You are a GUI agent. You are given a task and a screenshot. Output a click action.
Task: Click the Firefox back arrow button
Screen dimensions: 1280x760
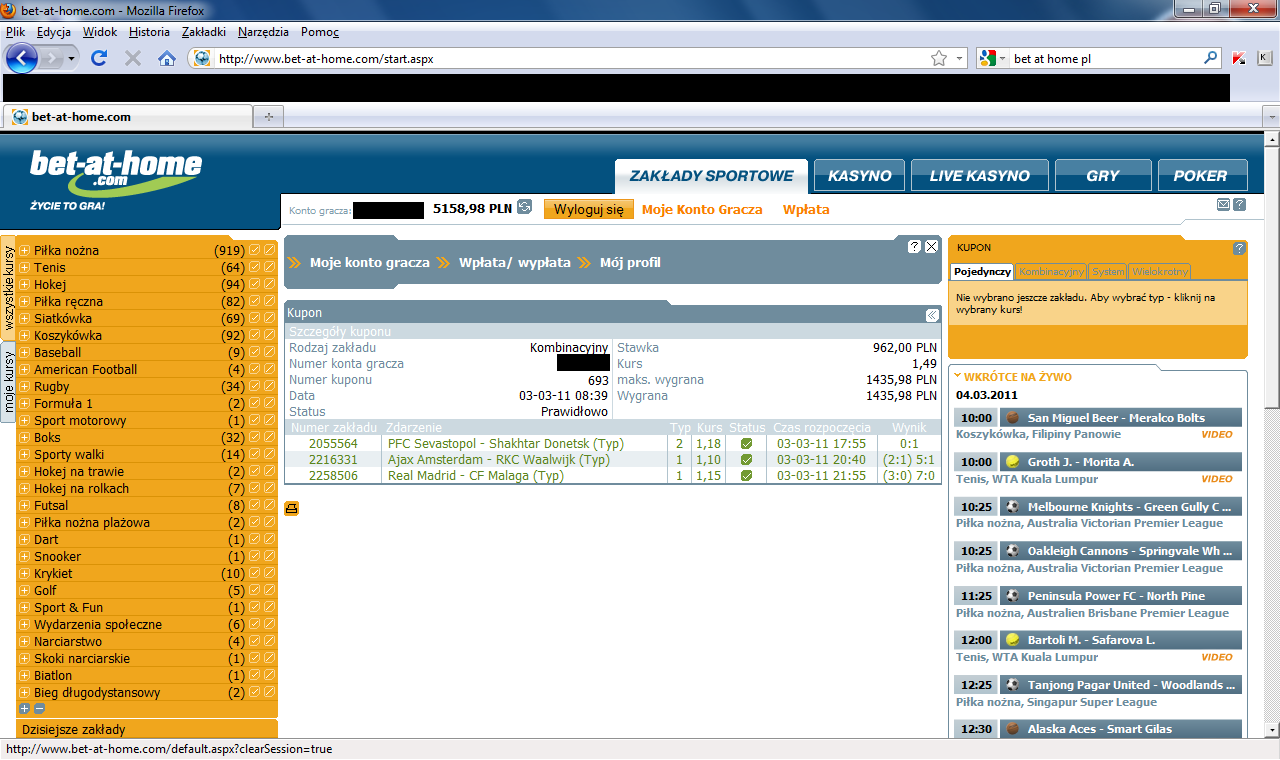click(x=22, y=59)
